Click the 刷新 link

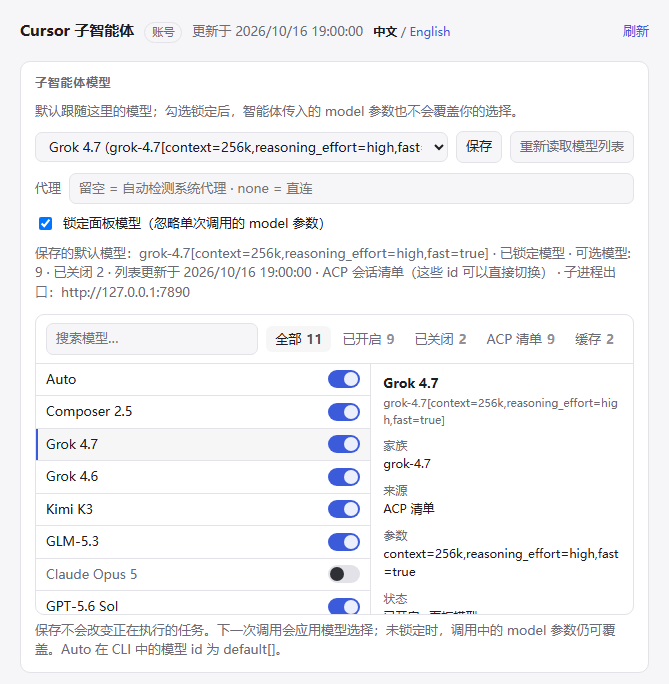pyautogui.click(x=636, y=31)
